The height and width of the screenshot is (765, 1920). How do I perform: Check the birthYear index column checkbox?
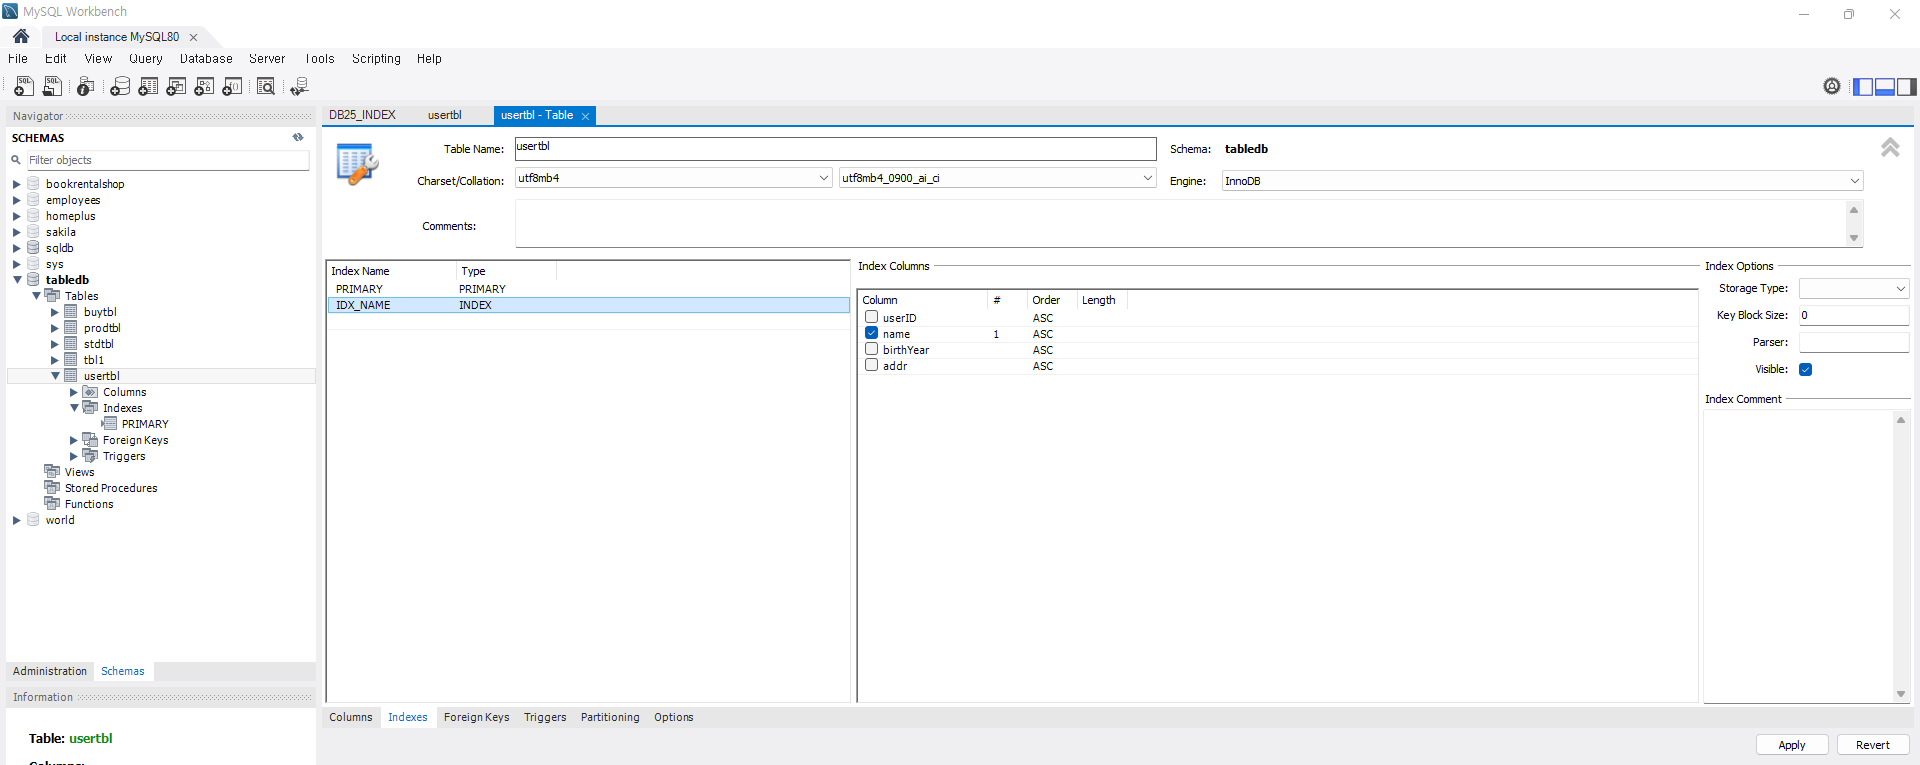[x=872, y=349]
